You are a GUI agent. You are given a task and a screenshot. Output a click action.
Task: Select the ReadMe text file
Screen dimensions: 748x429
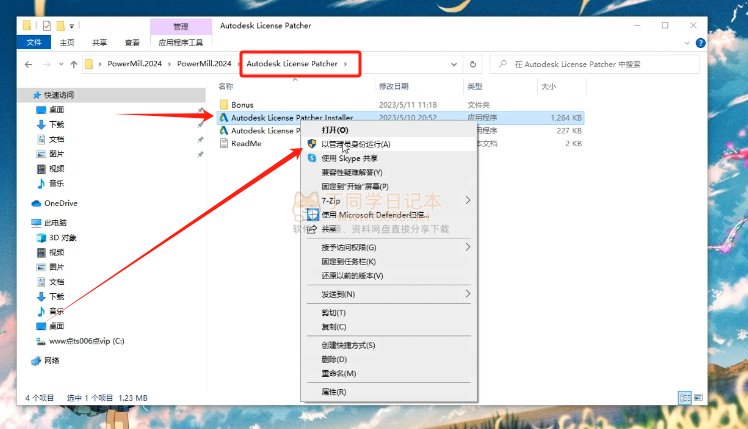pos(246,143)
